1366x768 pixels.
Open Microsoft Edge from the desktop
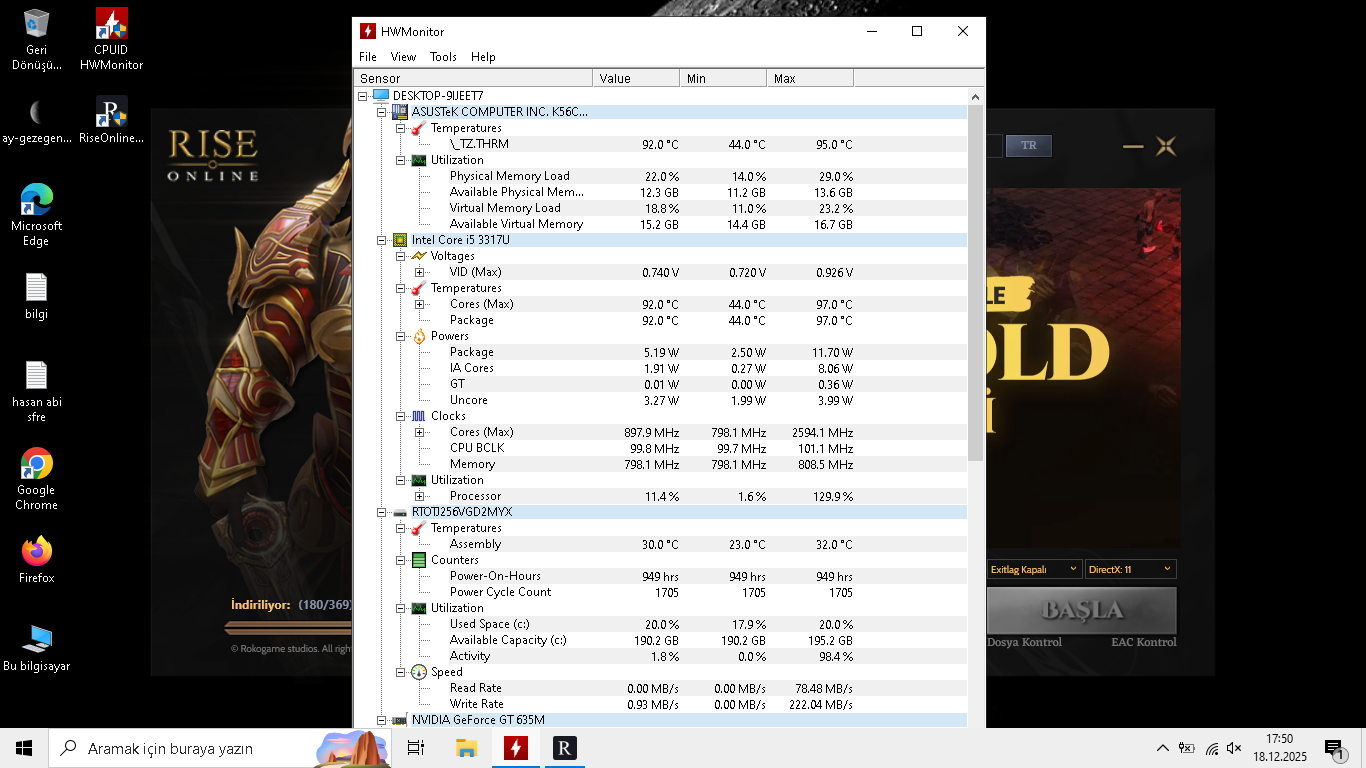(36, 214)
